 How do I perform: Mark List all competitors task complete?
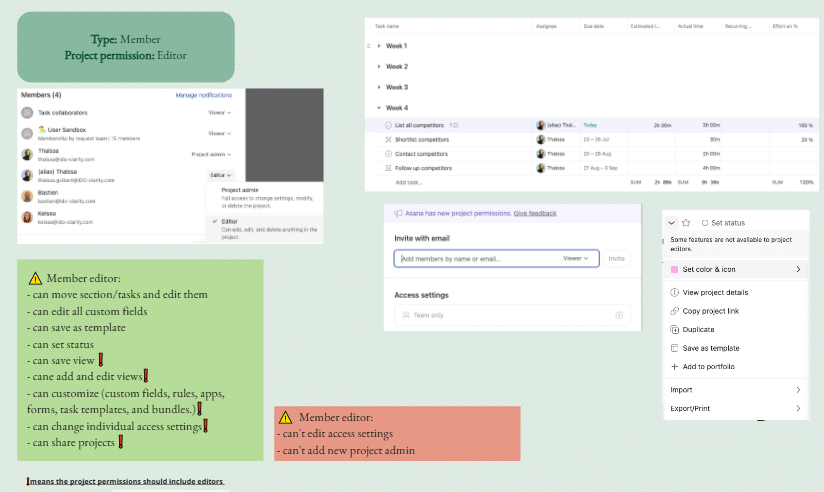[388, 125]
